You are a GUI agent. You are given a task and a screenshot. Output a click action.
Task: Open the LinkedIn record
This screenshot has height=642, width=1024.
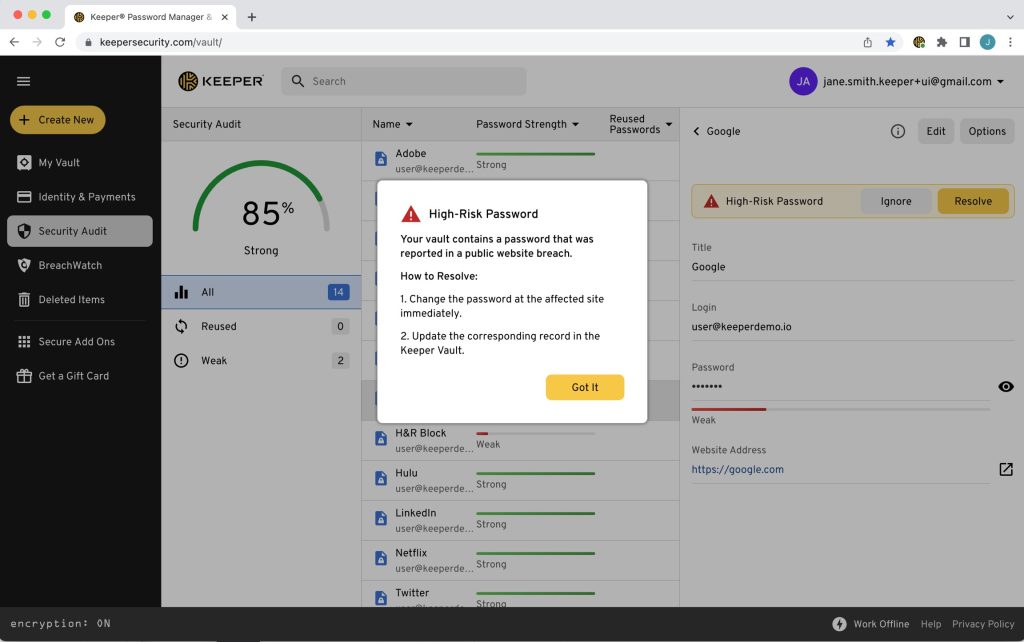[x=520, y=521]
